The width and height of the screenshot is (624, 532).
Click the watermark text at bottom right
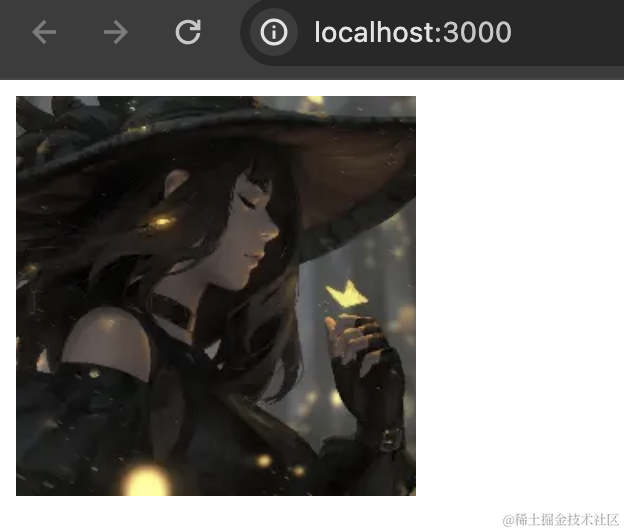tap(560, 519)
